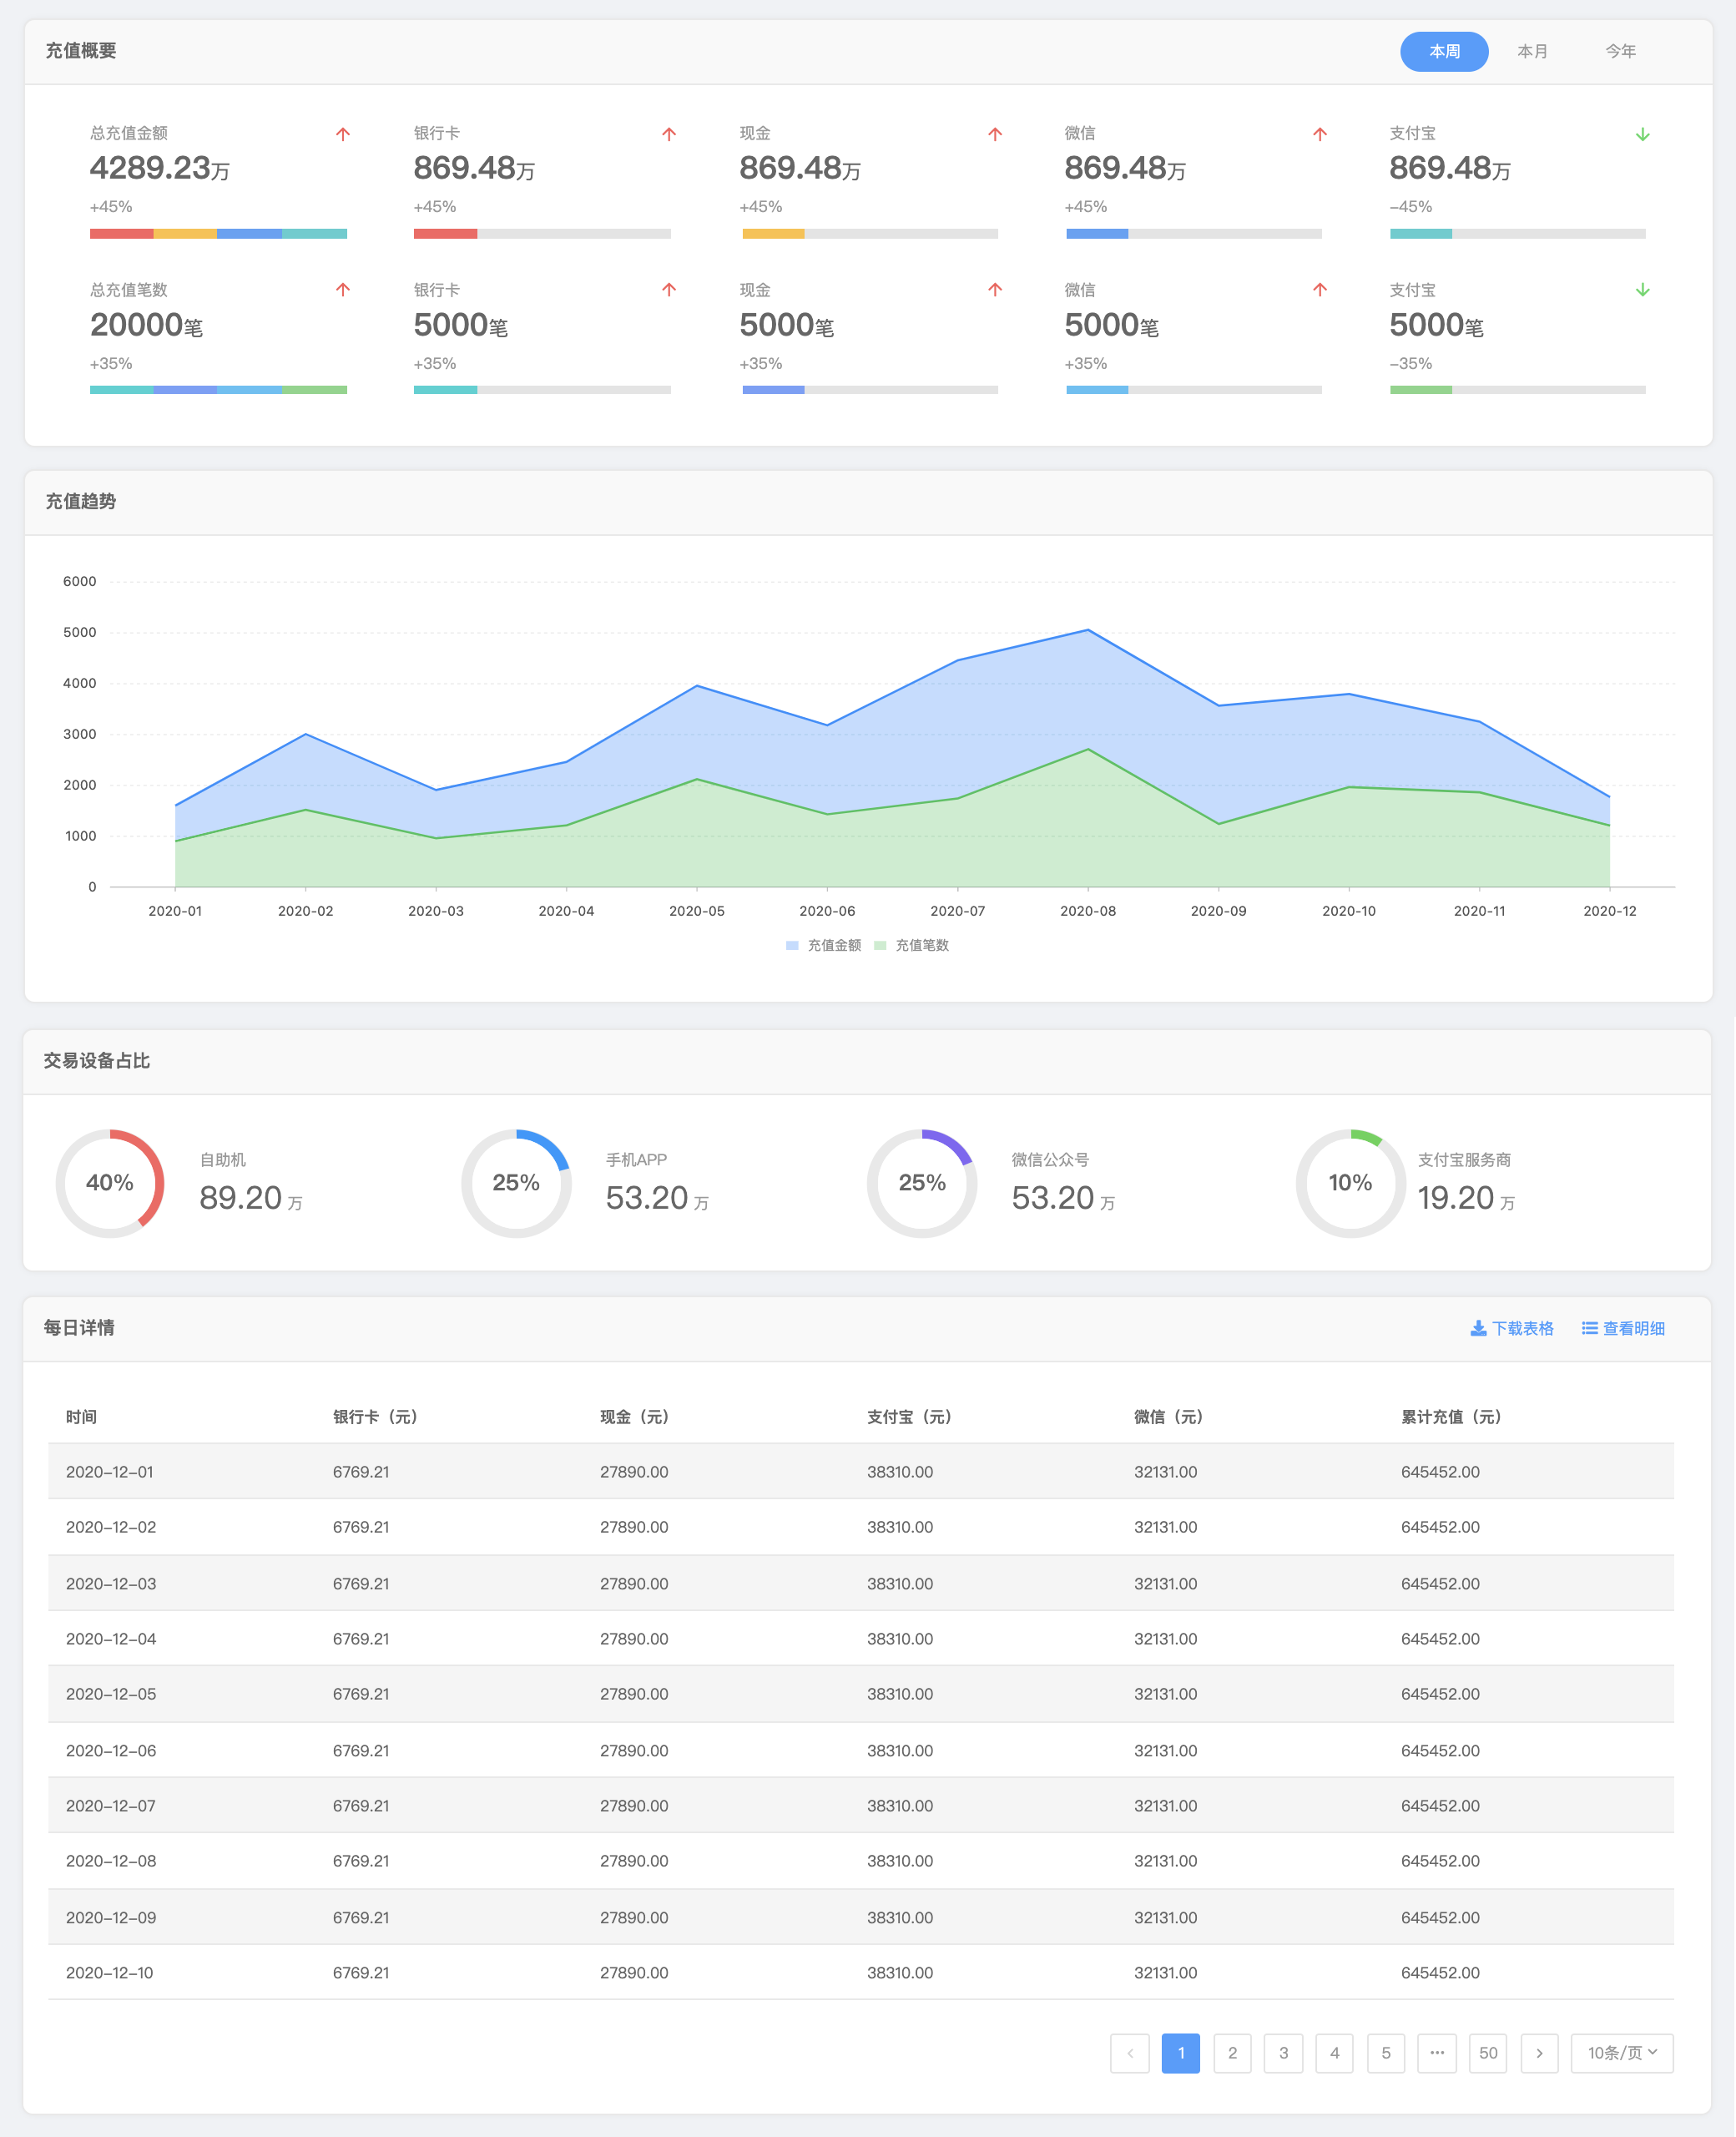Screen dimensions: 1736x2137
Task: Select the 2020-12-10 row date
Action: pos(110,1973)
